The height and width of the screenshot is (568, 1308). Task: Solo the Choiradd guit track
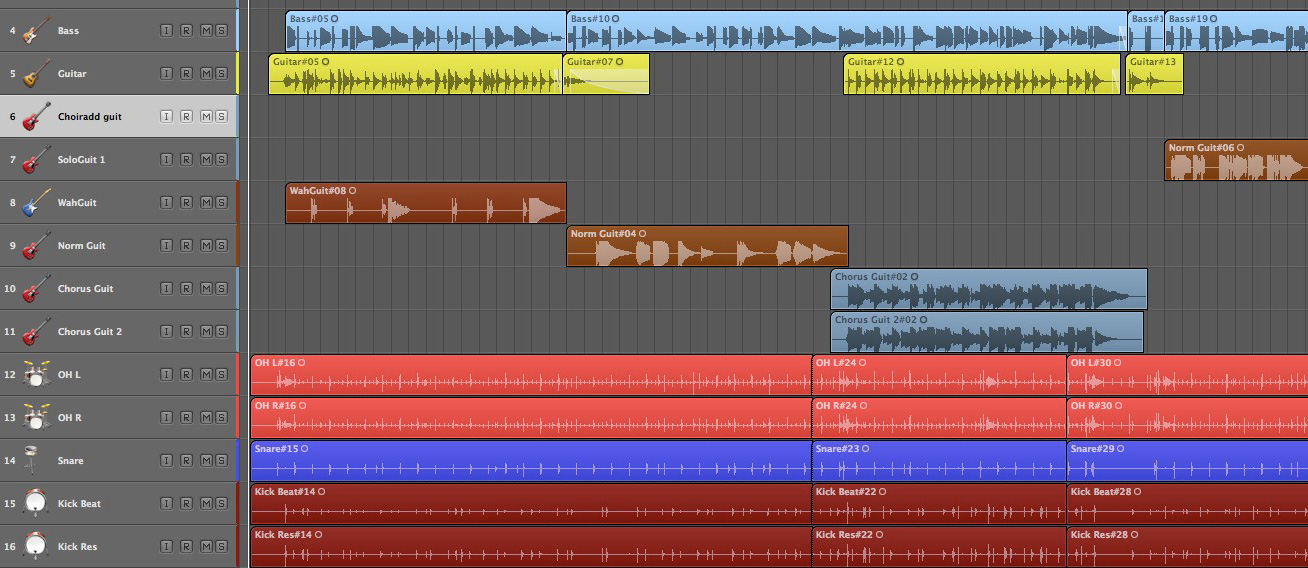click(221, 117)
